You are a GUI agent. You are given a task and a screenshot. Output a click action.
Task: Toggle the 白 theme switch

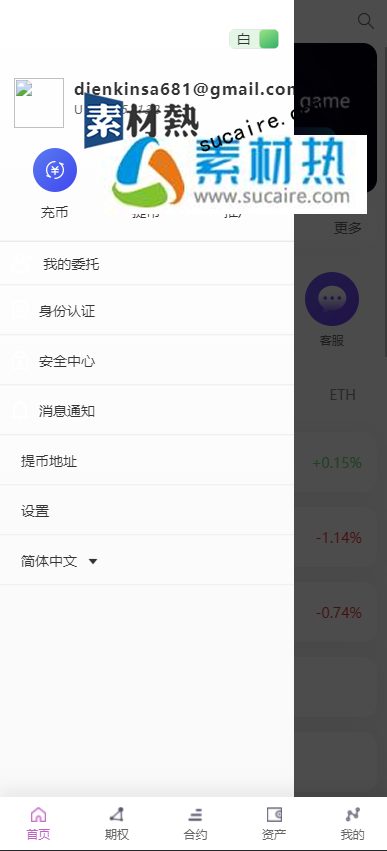pos(254,39)
